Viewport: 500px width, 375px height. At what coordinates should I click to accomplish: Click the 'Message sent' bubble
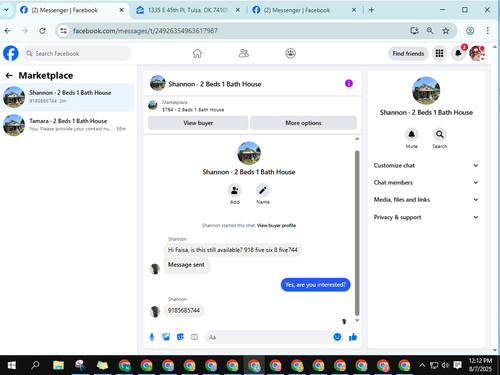tap(187, 265)
